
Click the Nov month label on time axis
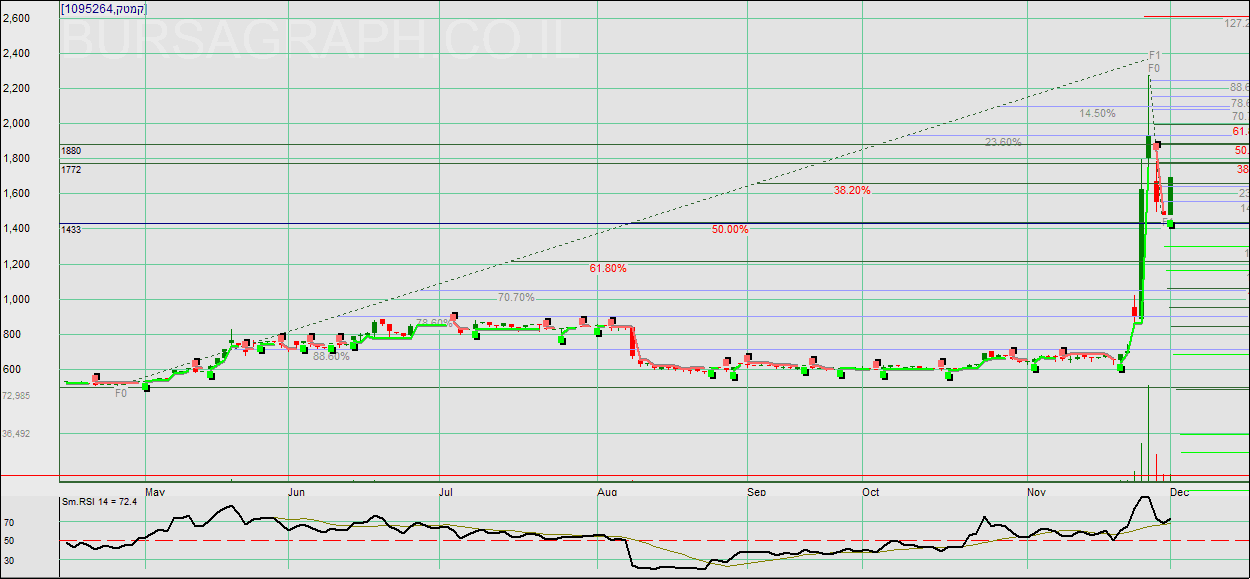point(1036,493)
